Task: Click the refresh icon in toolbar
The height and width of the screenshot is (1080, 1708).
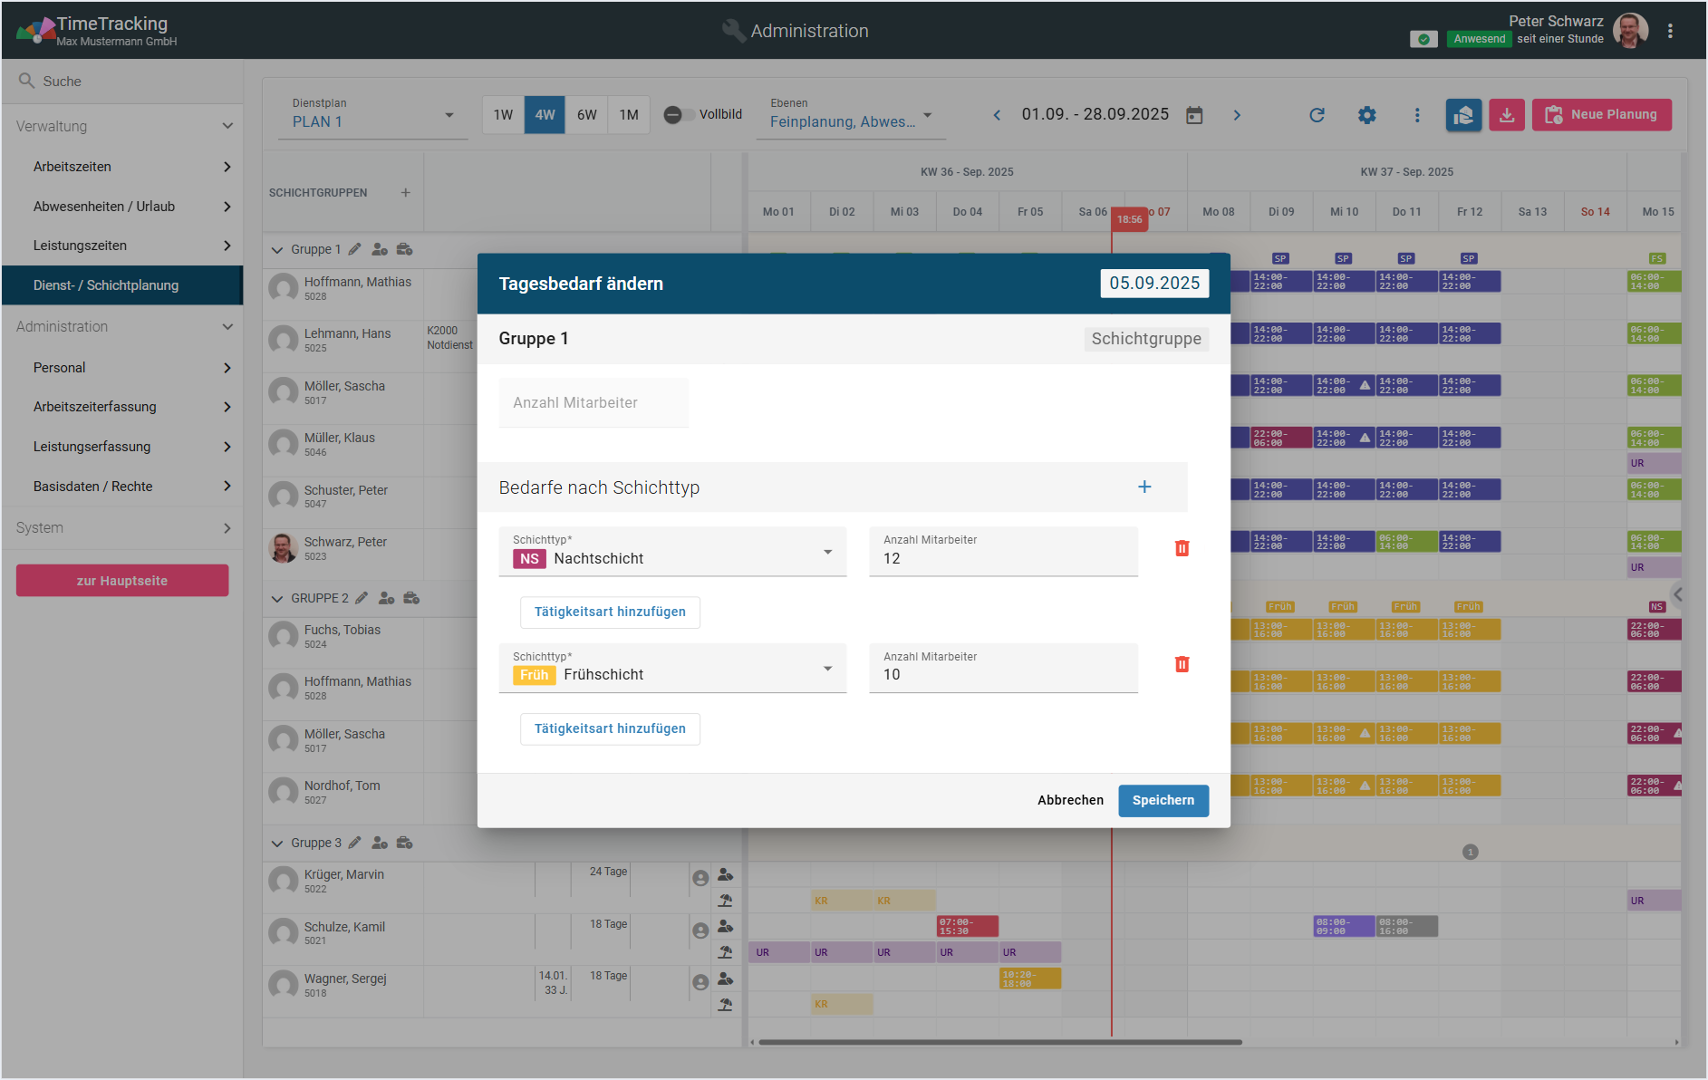Action: [1317, 115]
